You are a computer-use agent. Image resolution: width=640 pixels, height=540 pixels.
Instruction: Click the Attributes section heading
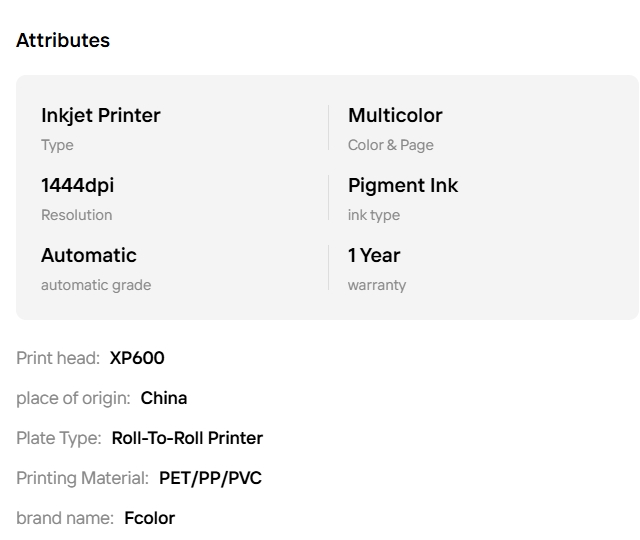(63, 40)
